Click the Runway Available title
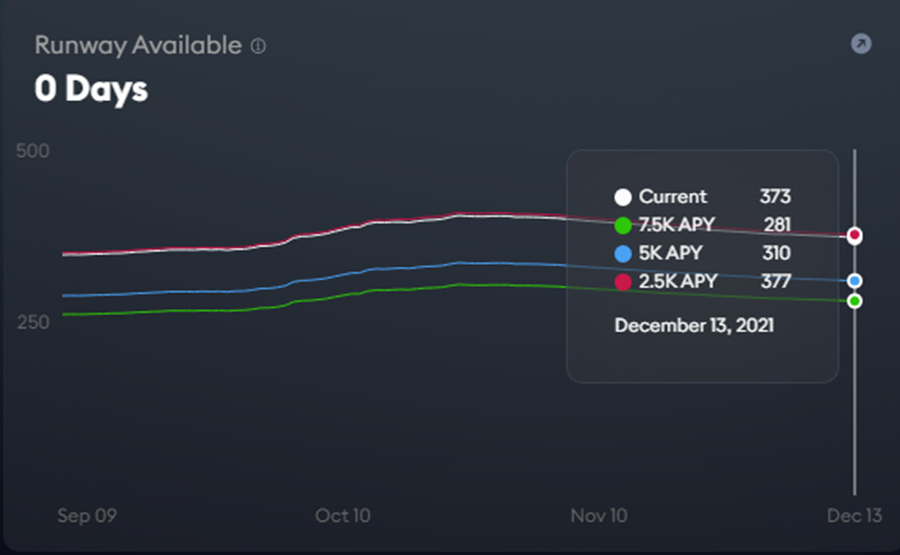 pos(138,45)
